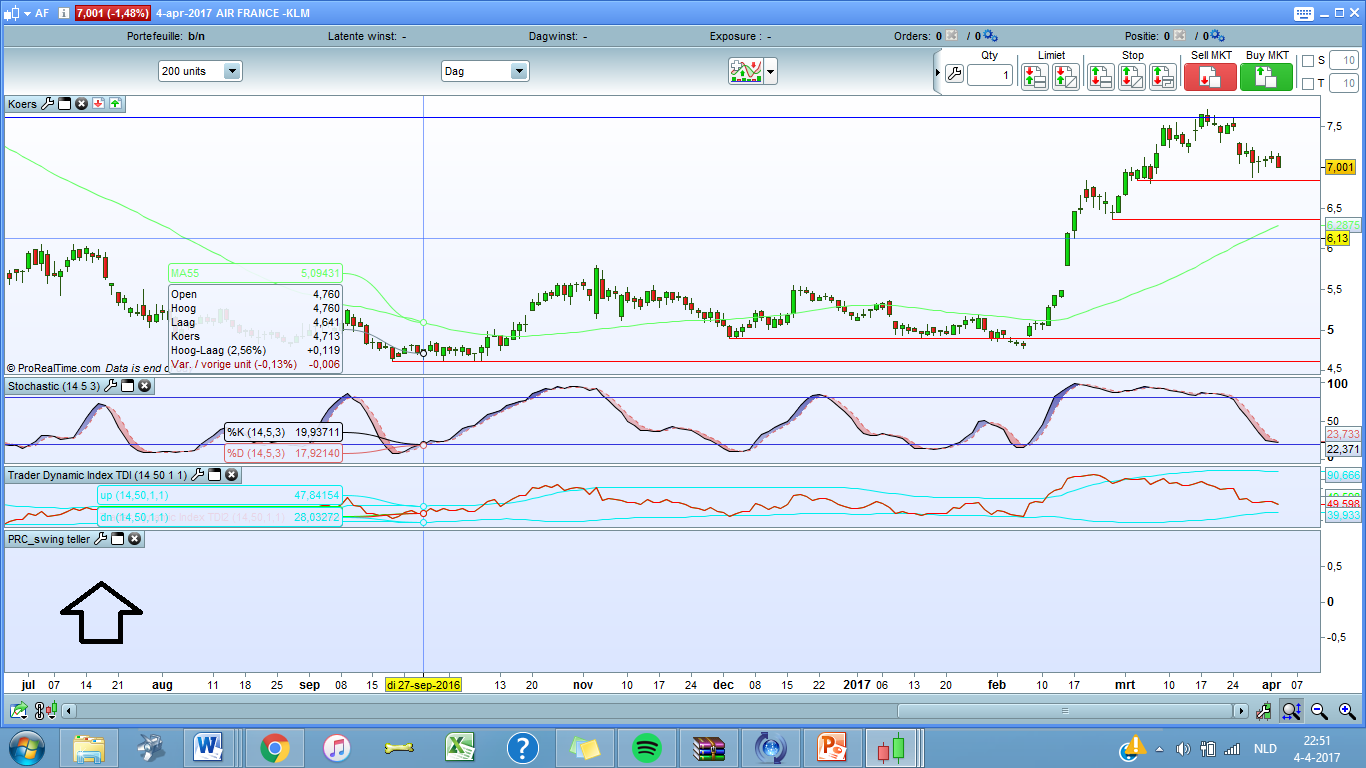Screen dimensions: 1366x768
Task: Click the third Stop order icon
Action: point(1162,76)
